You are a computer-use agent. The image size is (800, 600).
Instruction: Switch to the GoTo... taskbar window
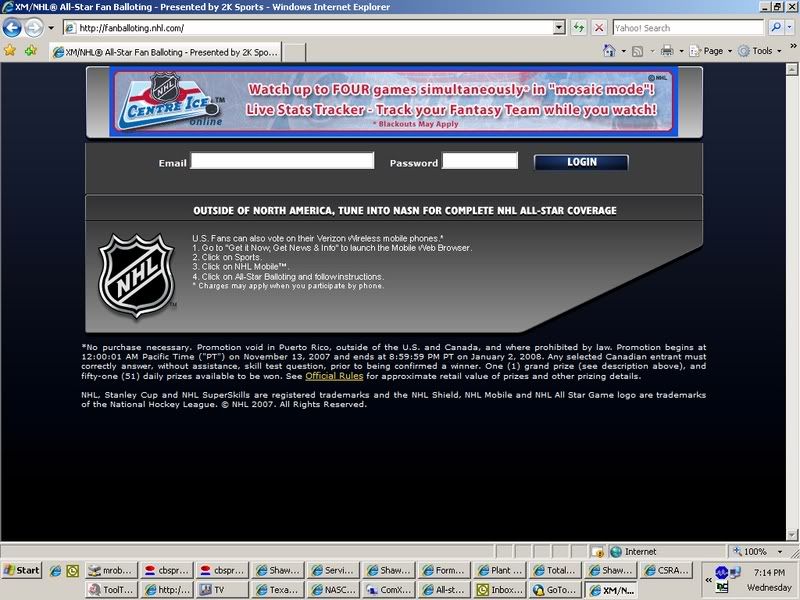pos(555,590)
